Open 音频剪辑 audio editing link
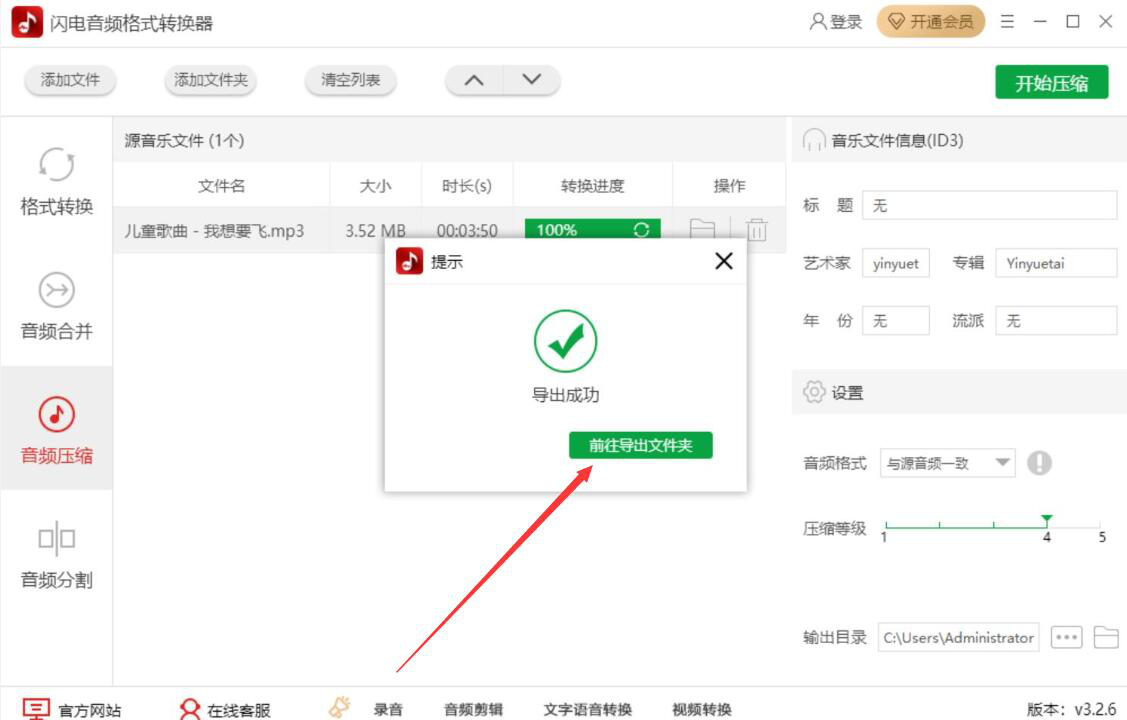The height and width of the screenshot is (720, 1127). (473, 710)
